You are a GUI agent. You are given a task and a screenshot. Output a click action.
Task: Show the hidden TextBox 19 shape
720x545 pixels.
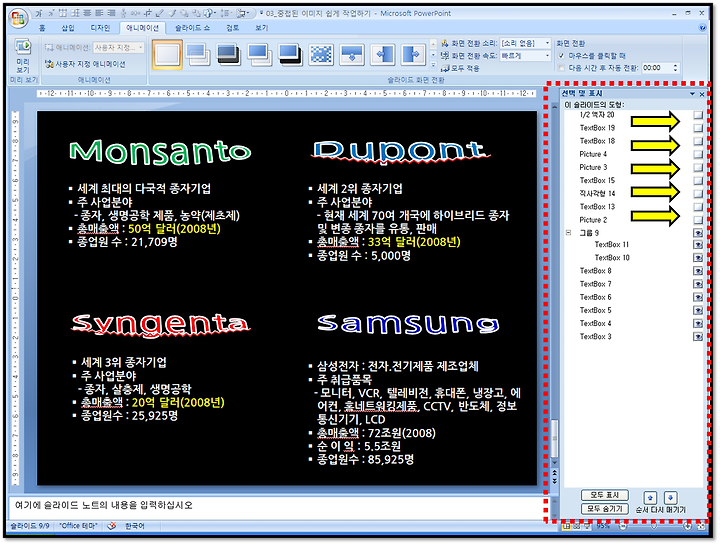(x=698, y=128)
